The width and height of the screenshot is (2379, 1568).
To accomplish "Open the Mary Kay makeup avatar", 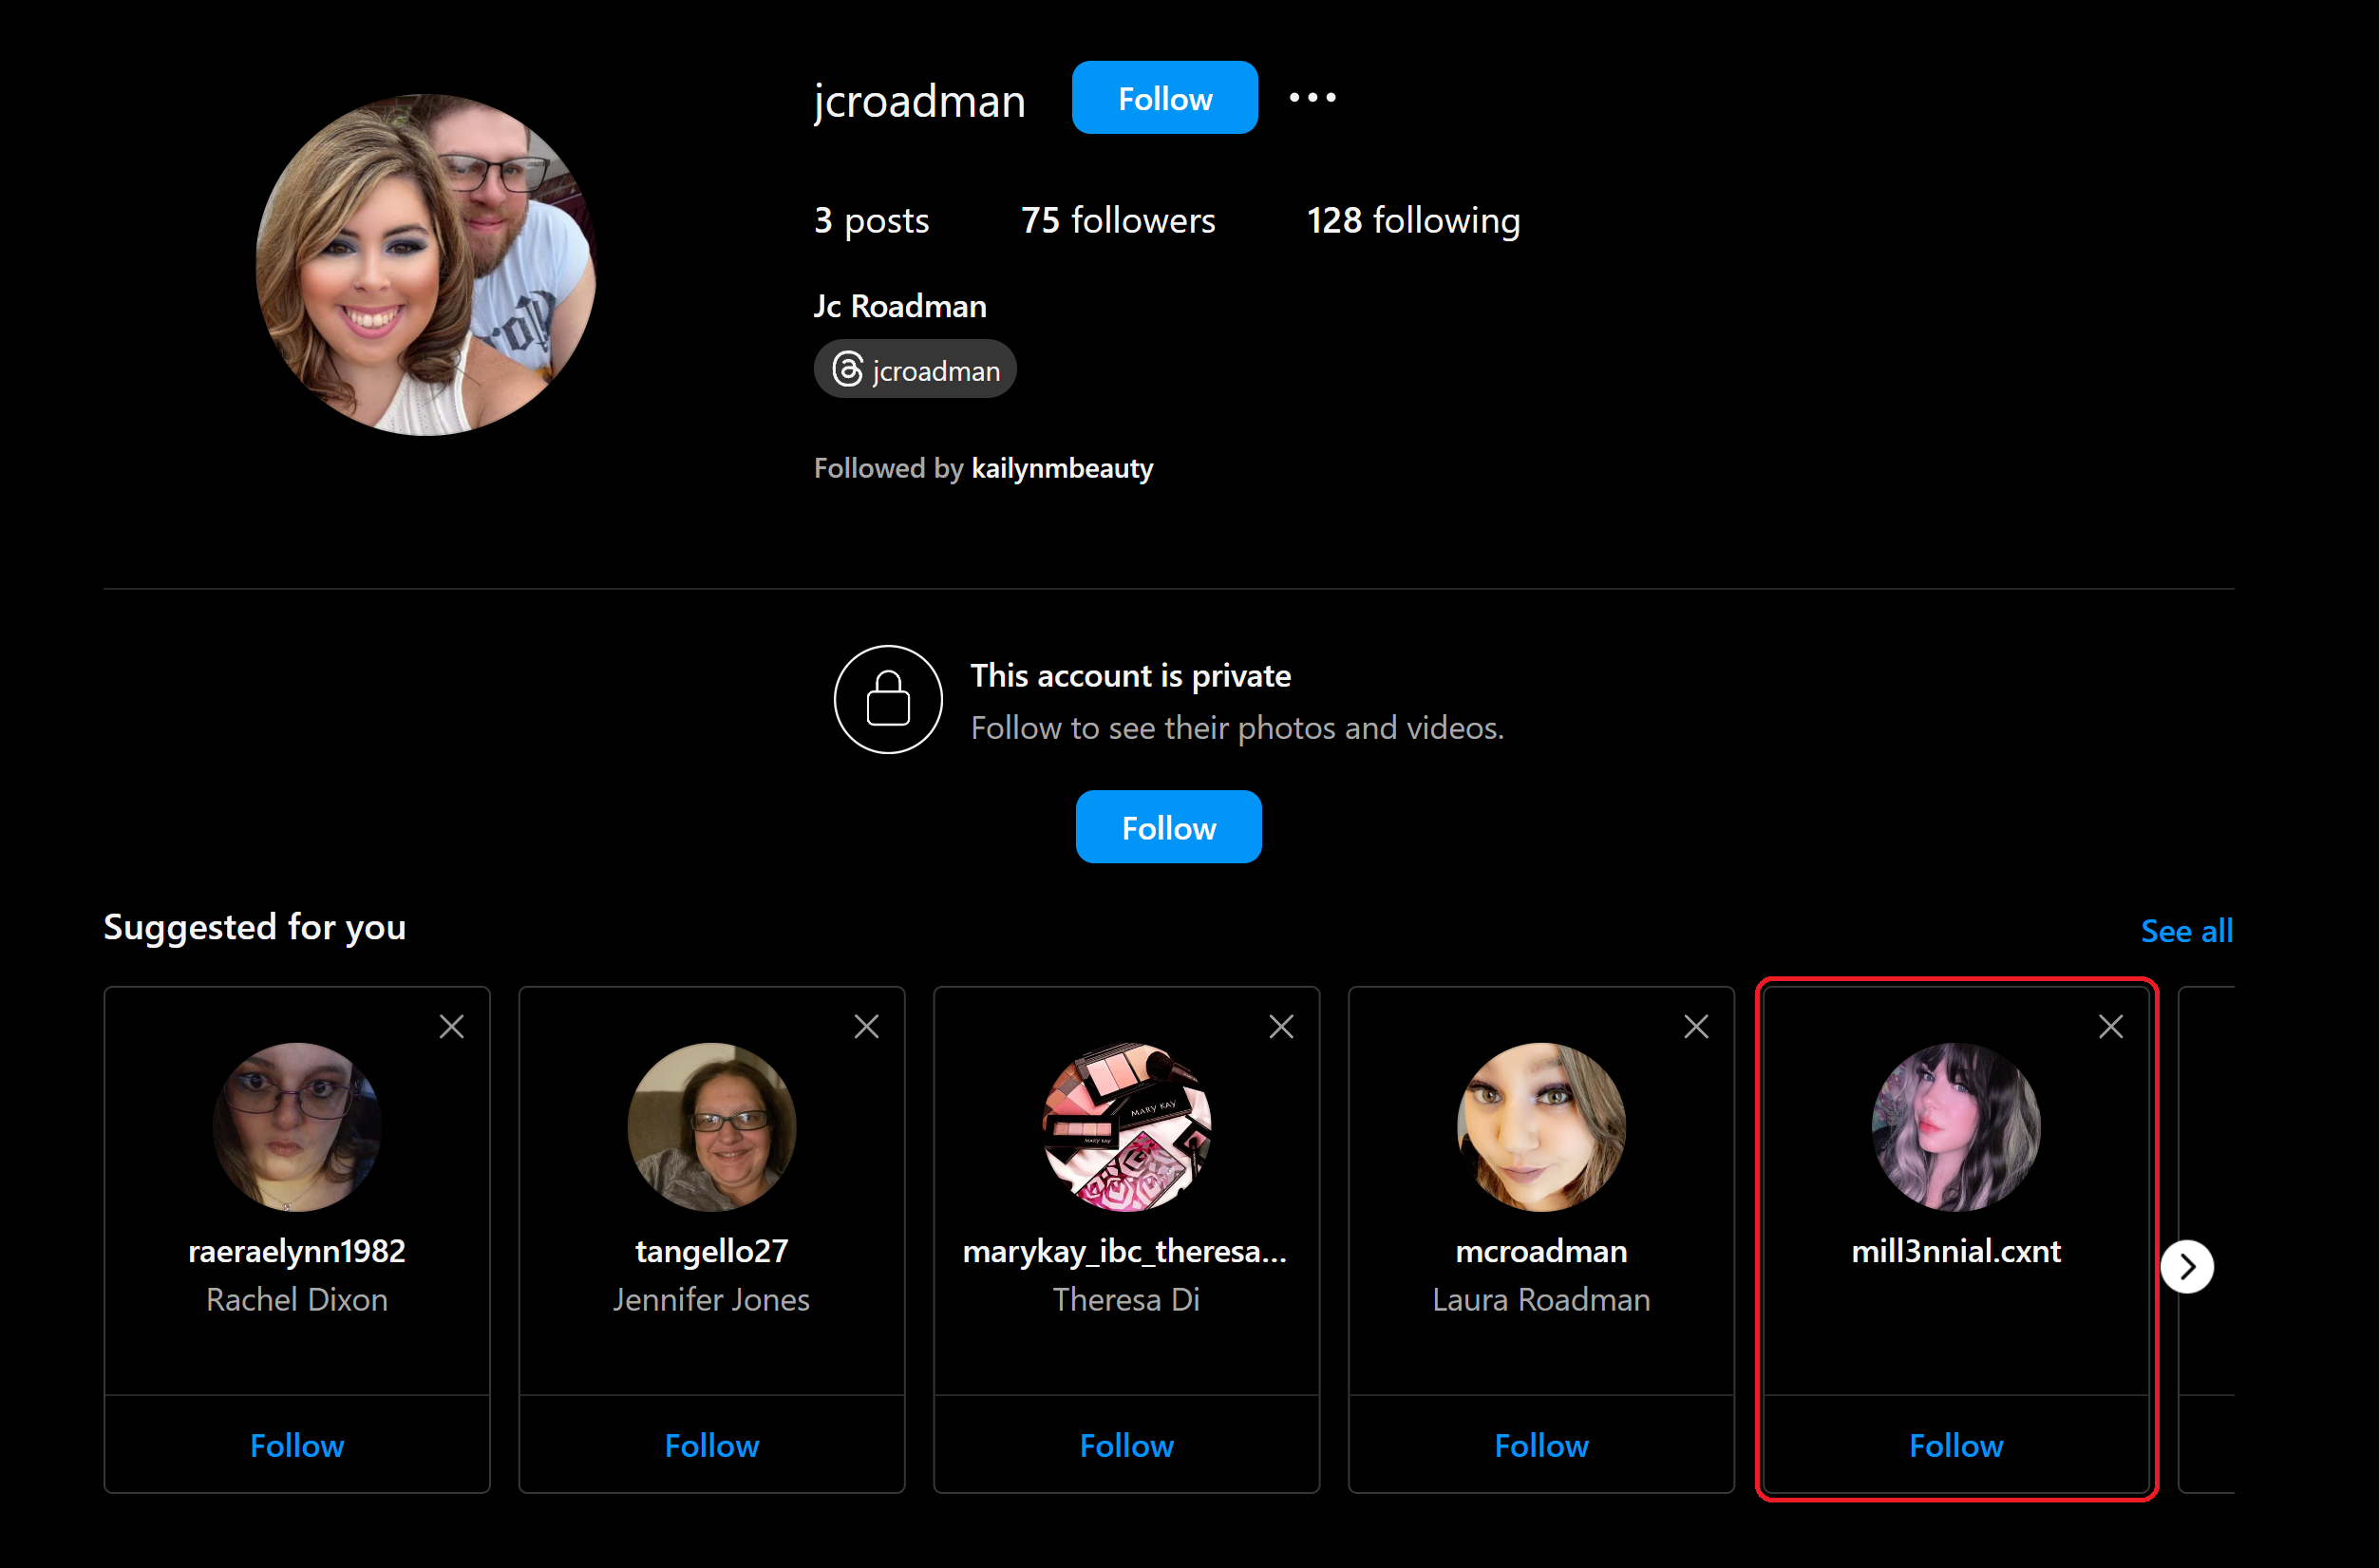I will 1127,1127.
